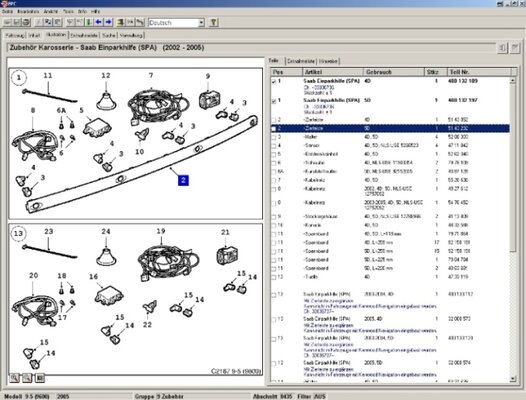Image resolution: width=526 pixels, height=400 pixels.
Task: Switch to the Suche tab
Action: click(x=109, y=35)
